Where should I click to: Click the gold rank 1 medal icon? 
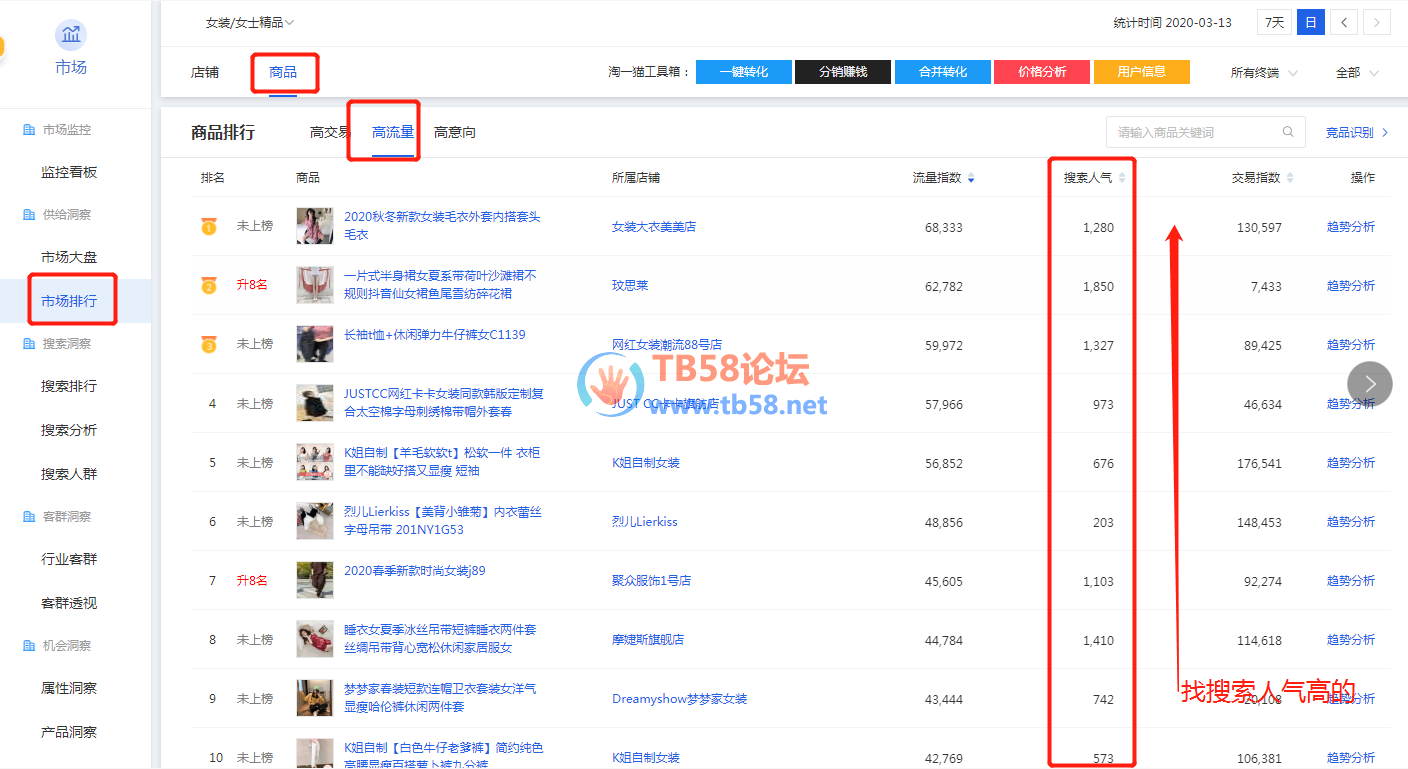click(208, 227)
